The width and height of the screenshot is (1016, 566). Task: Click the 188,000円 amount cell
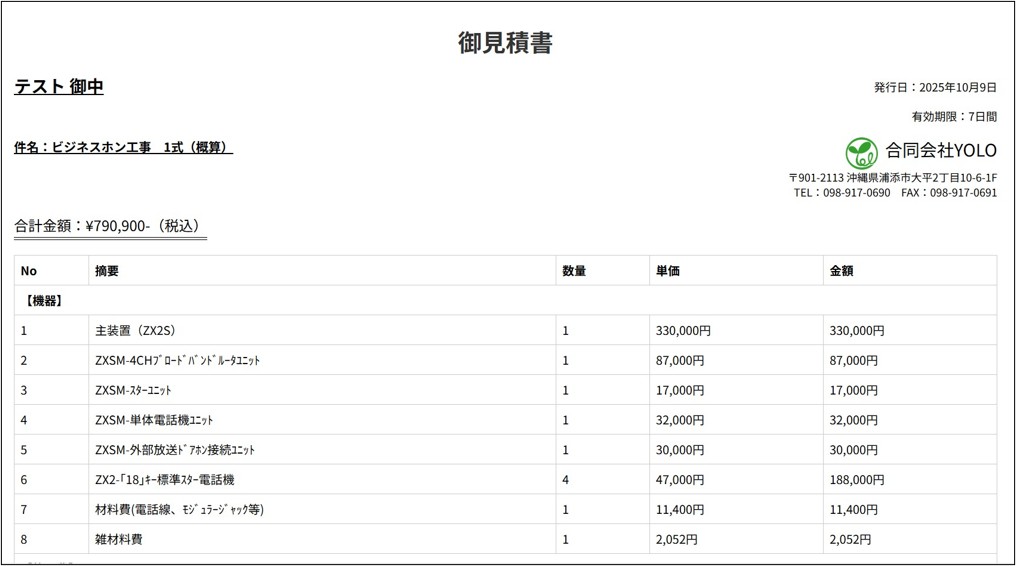pyautogui.click(x=857, y=480)
